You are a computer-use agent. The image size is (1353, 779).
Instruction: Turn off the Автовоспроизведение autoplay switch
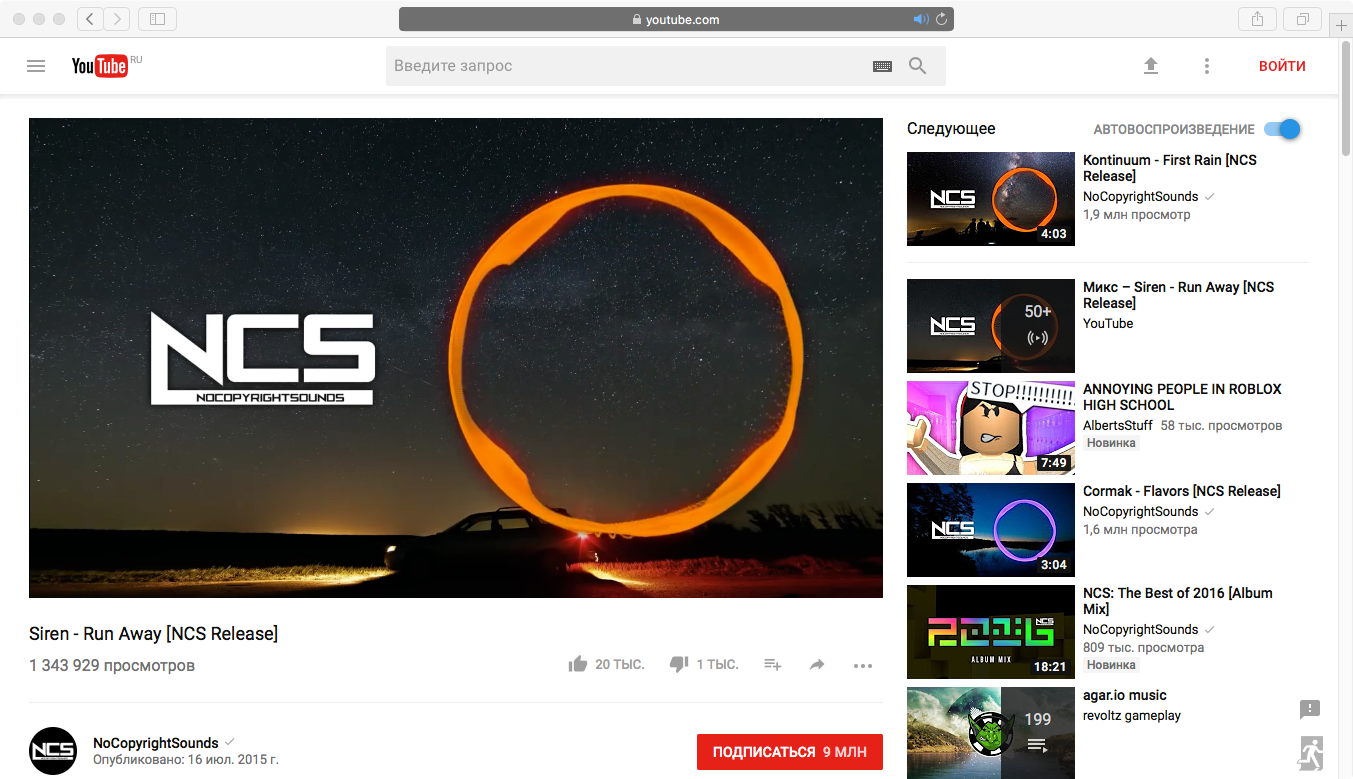click(x=1282, y=129)
